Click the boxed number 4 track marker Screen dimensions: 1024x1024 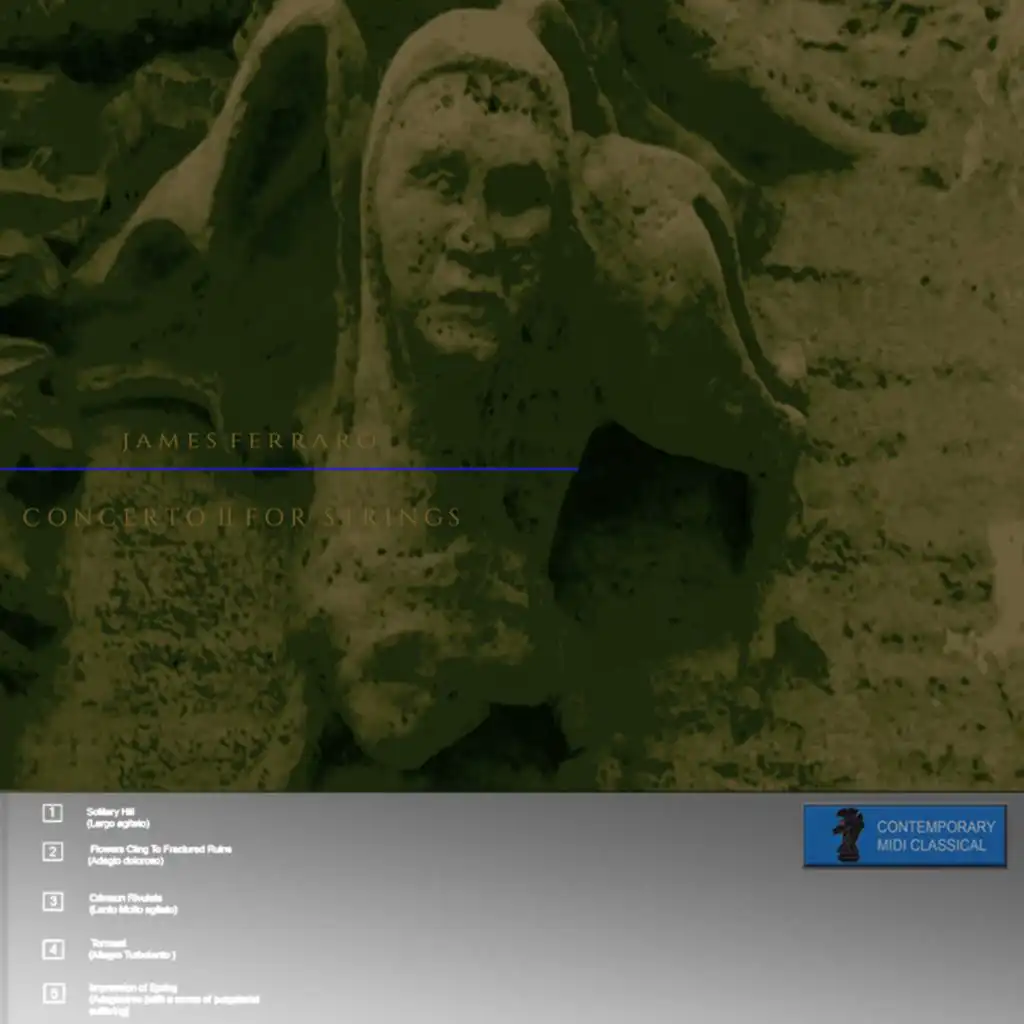[54, 950]
